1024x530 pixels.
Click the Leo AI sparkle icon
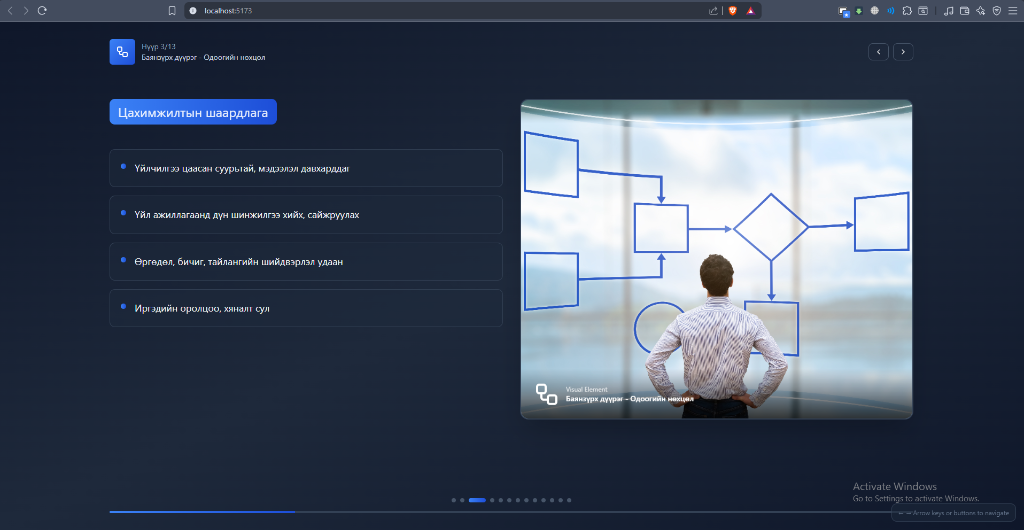[x=981, y=10]
